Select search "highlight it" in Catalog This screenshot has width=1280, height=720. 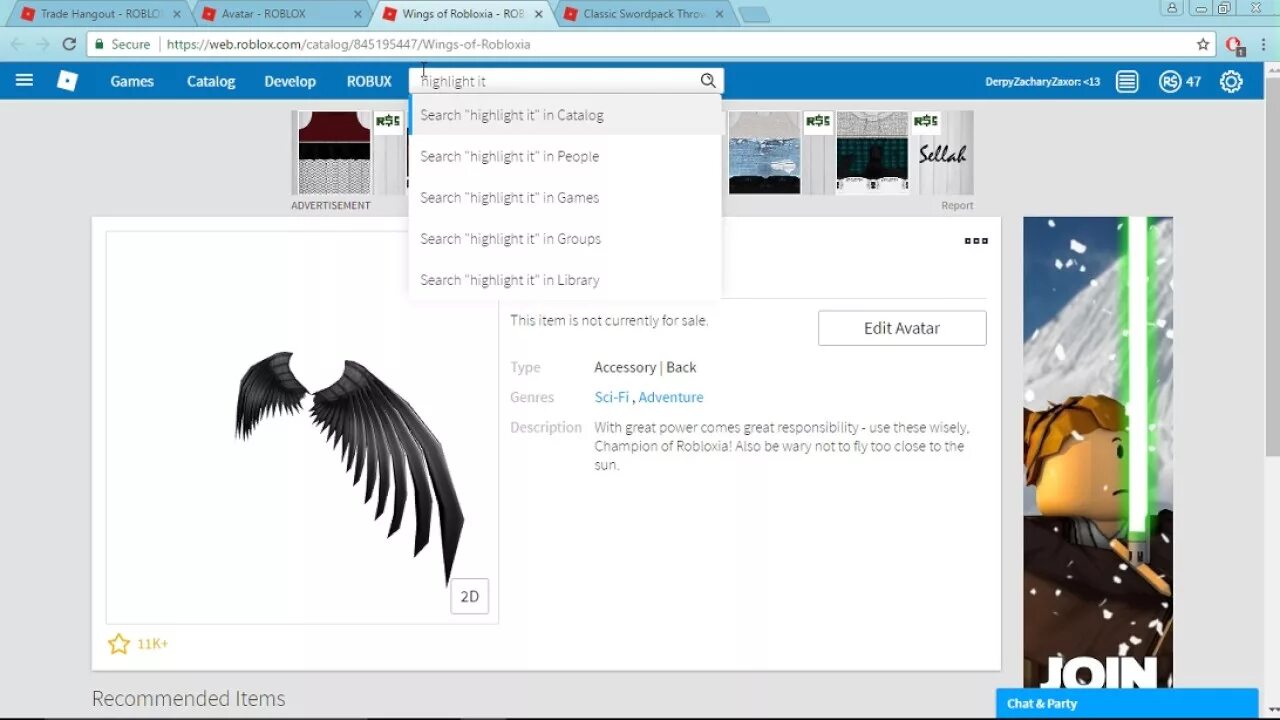point(565,115)
